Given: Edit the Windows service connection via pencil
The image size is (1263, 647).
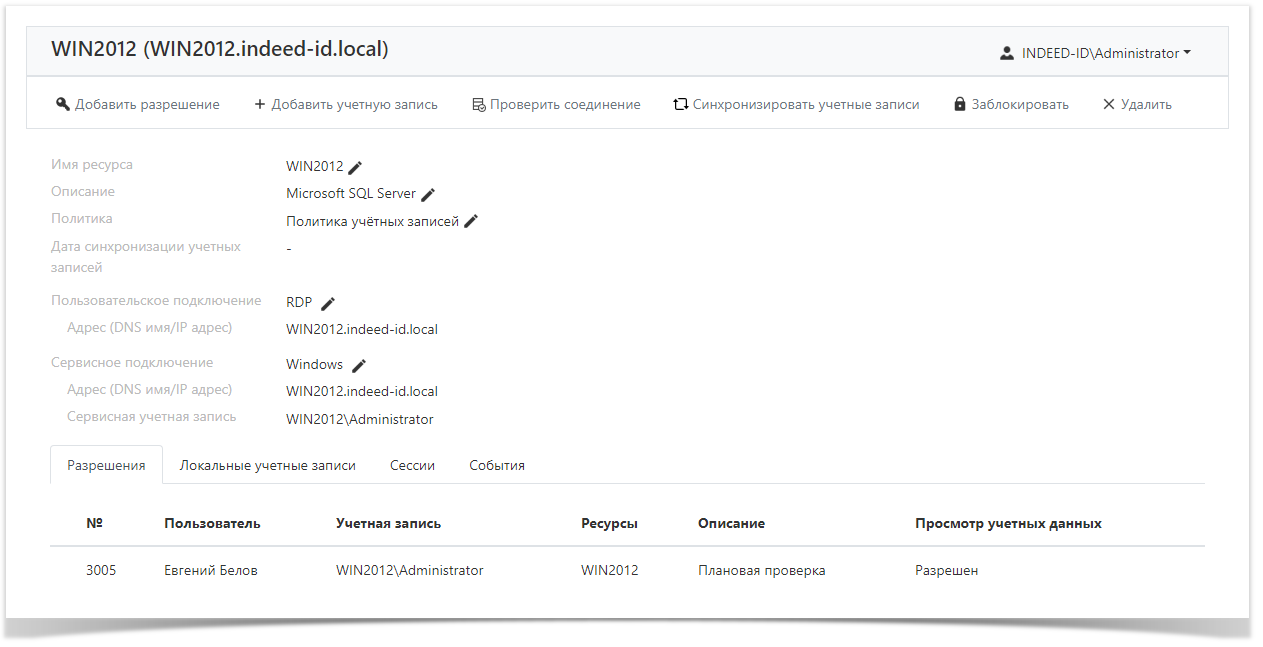Looking at the screenshot, I should pos(358,363).
